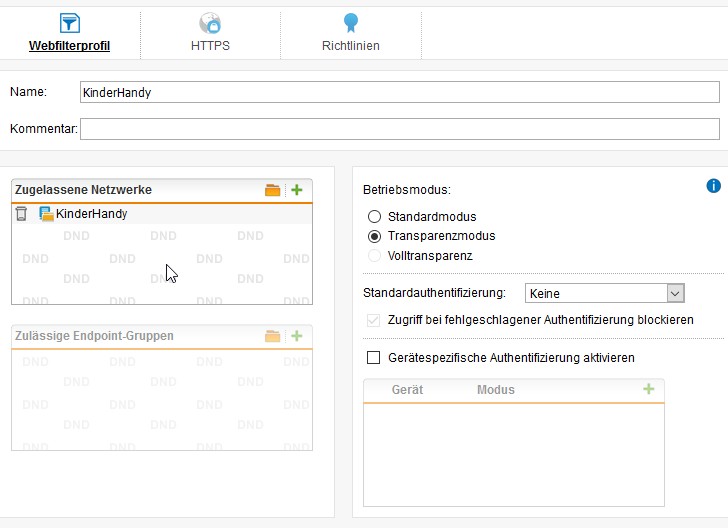Add device with green plus in Gerät table

coord(649,389)
